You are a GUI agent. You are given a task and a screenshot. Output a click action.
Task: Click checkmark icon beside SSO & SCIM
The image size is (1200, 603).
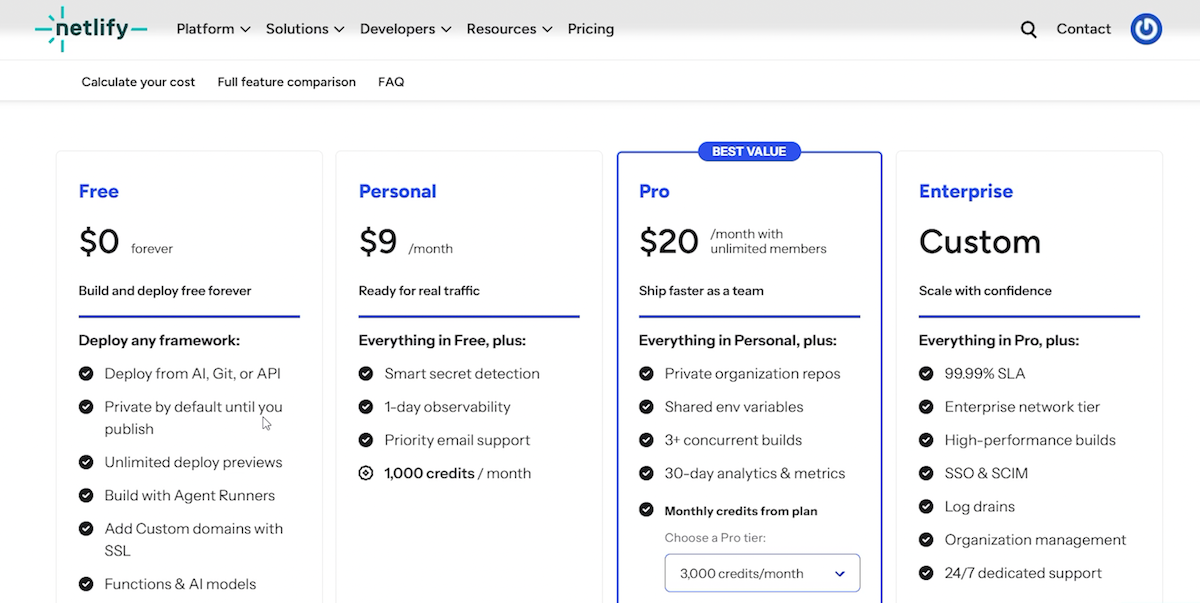926,474
